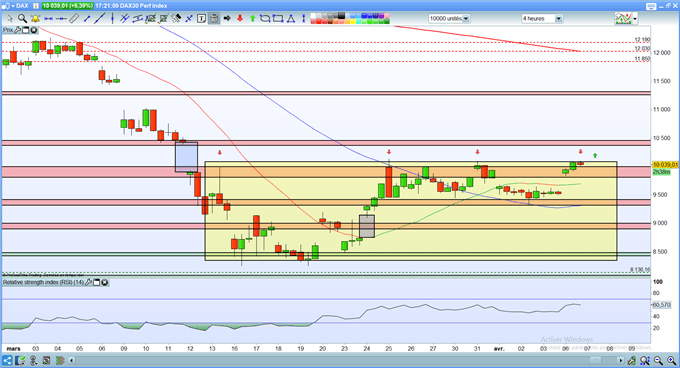Click the info icon beside DAX
Screen dimensions: 680x368
point(36,6)
